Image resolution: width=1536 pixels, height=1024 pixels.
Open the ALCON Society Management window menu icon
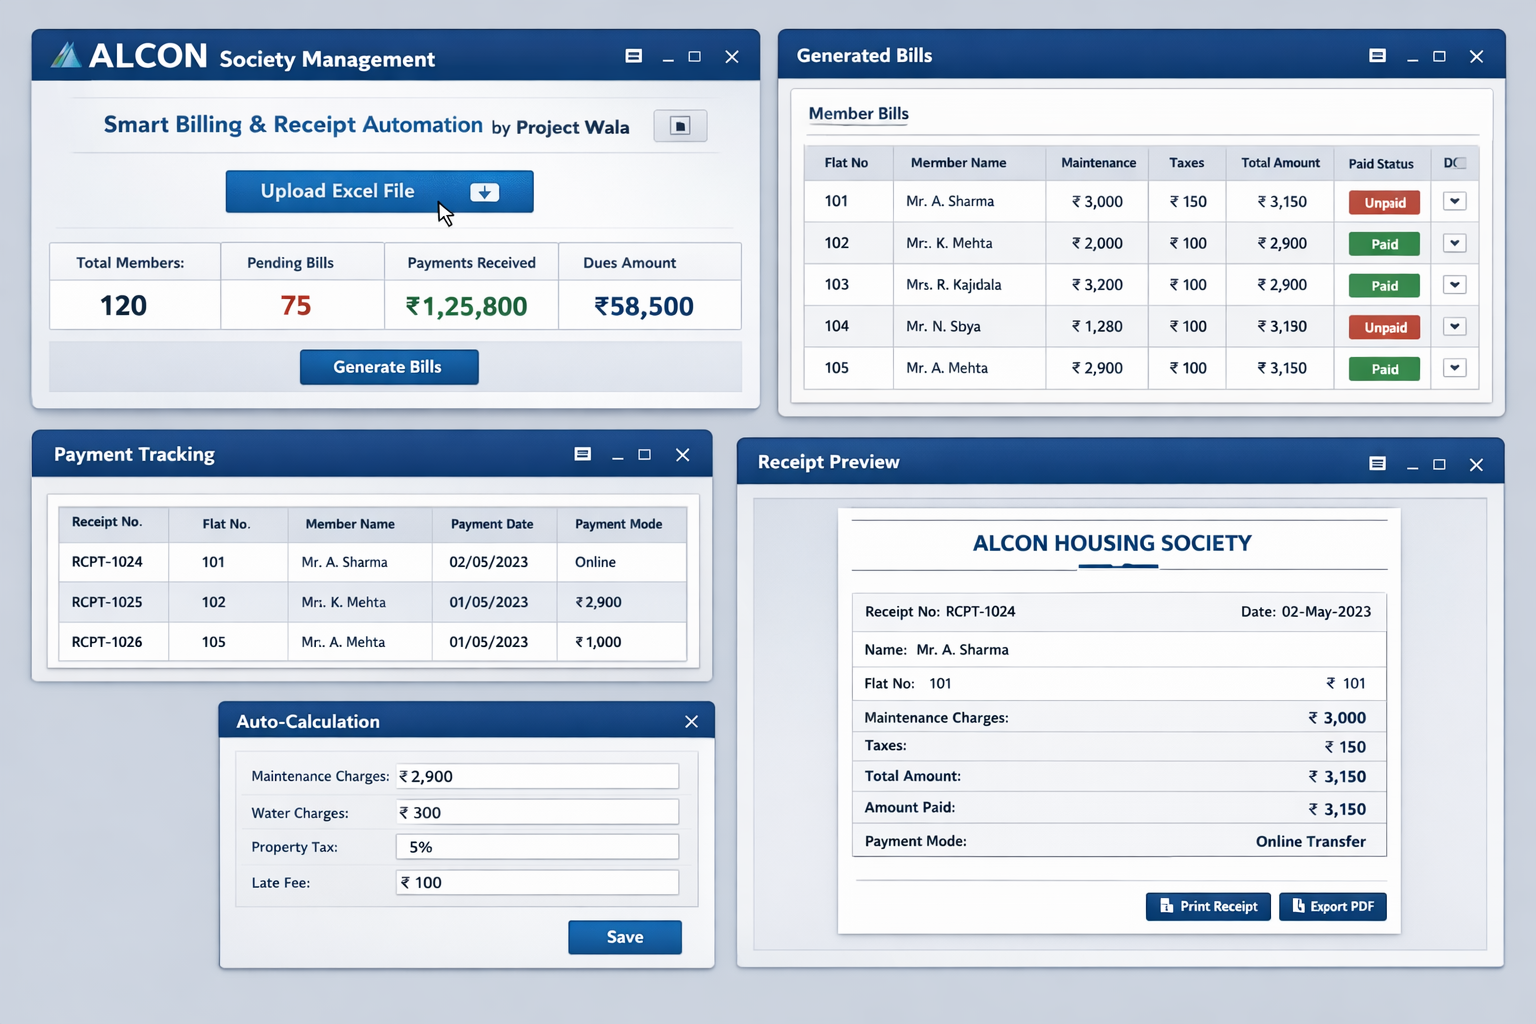pyautogui.click(x=633, y=56)
